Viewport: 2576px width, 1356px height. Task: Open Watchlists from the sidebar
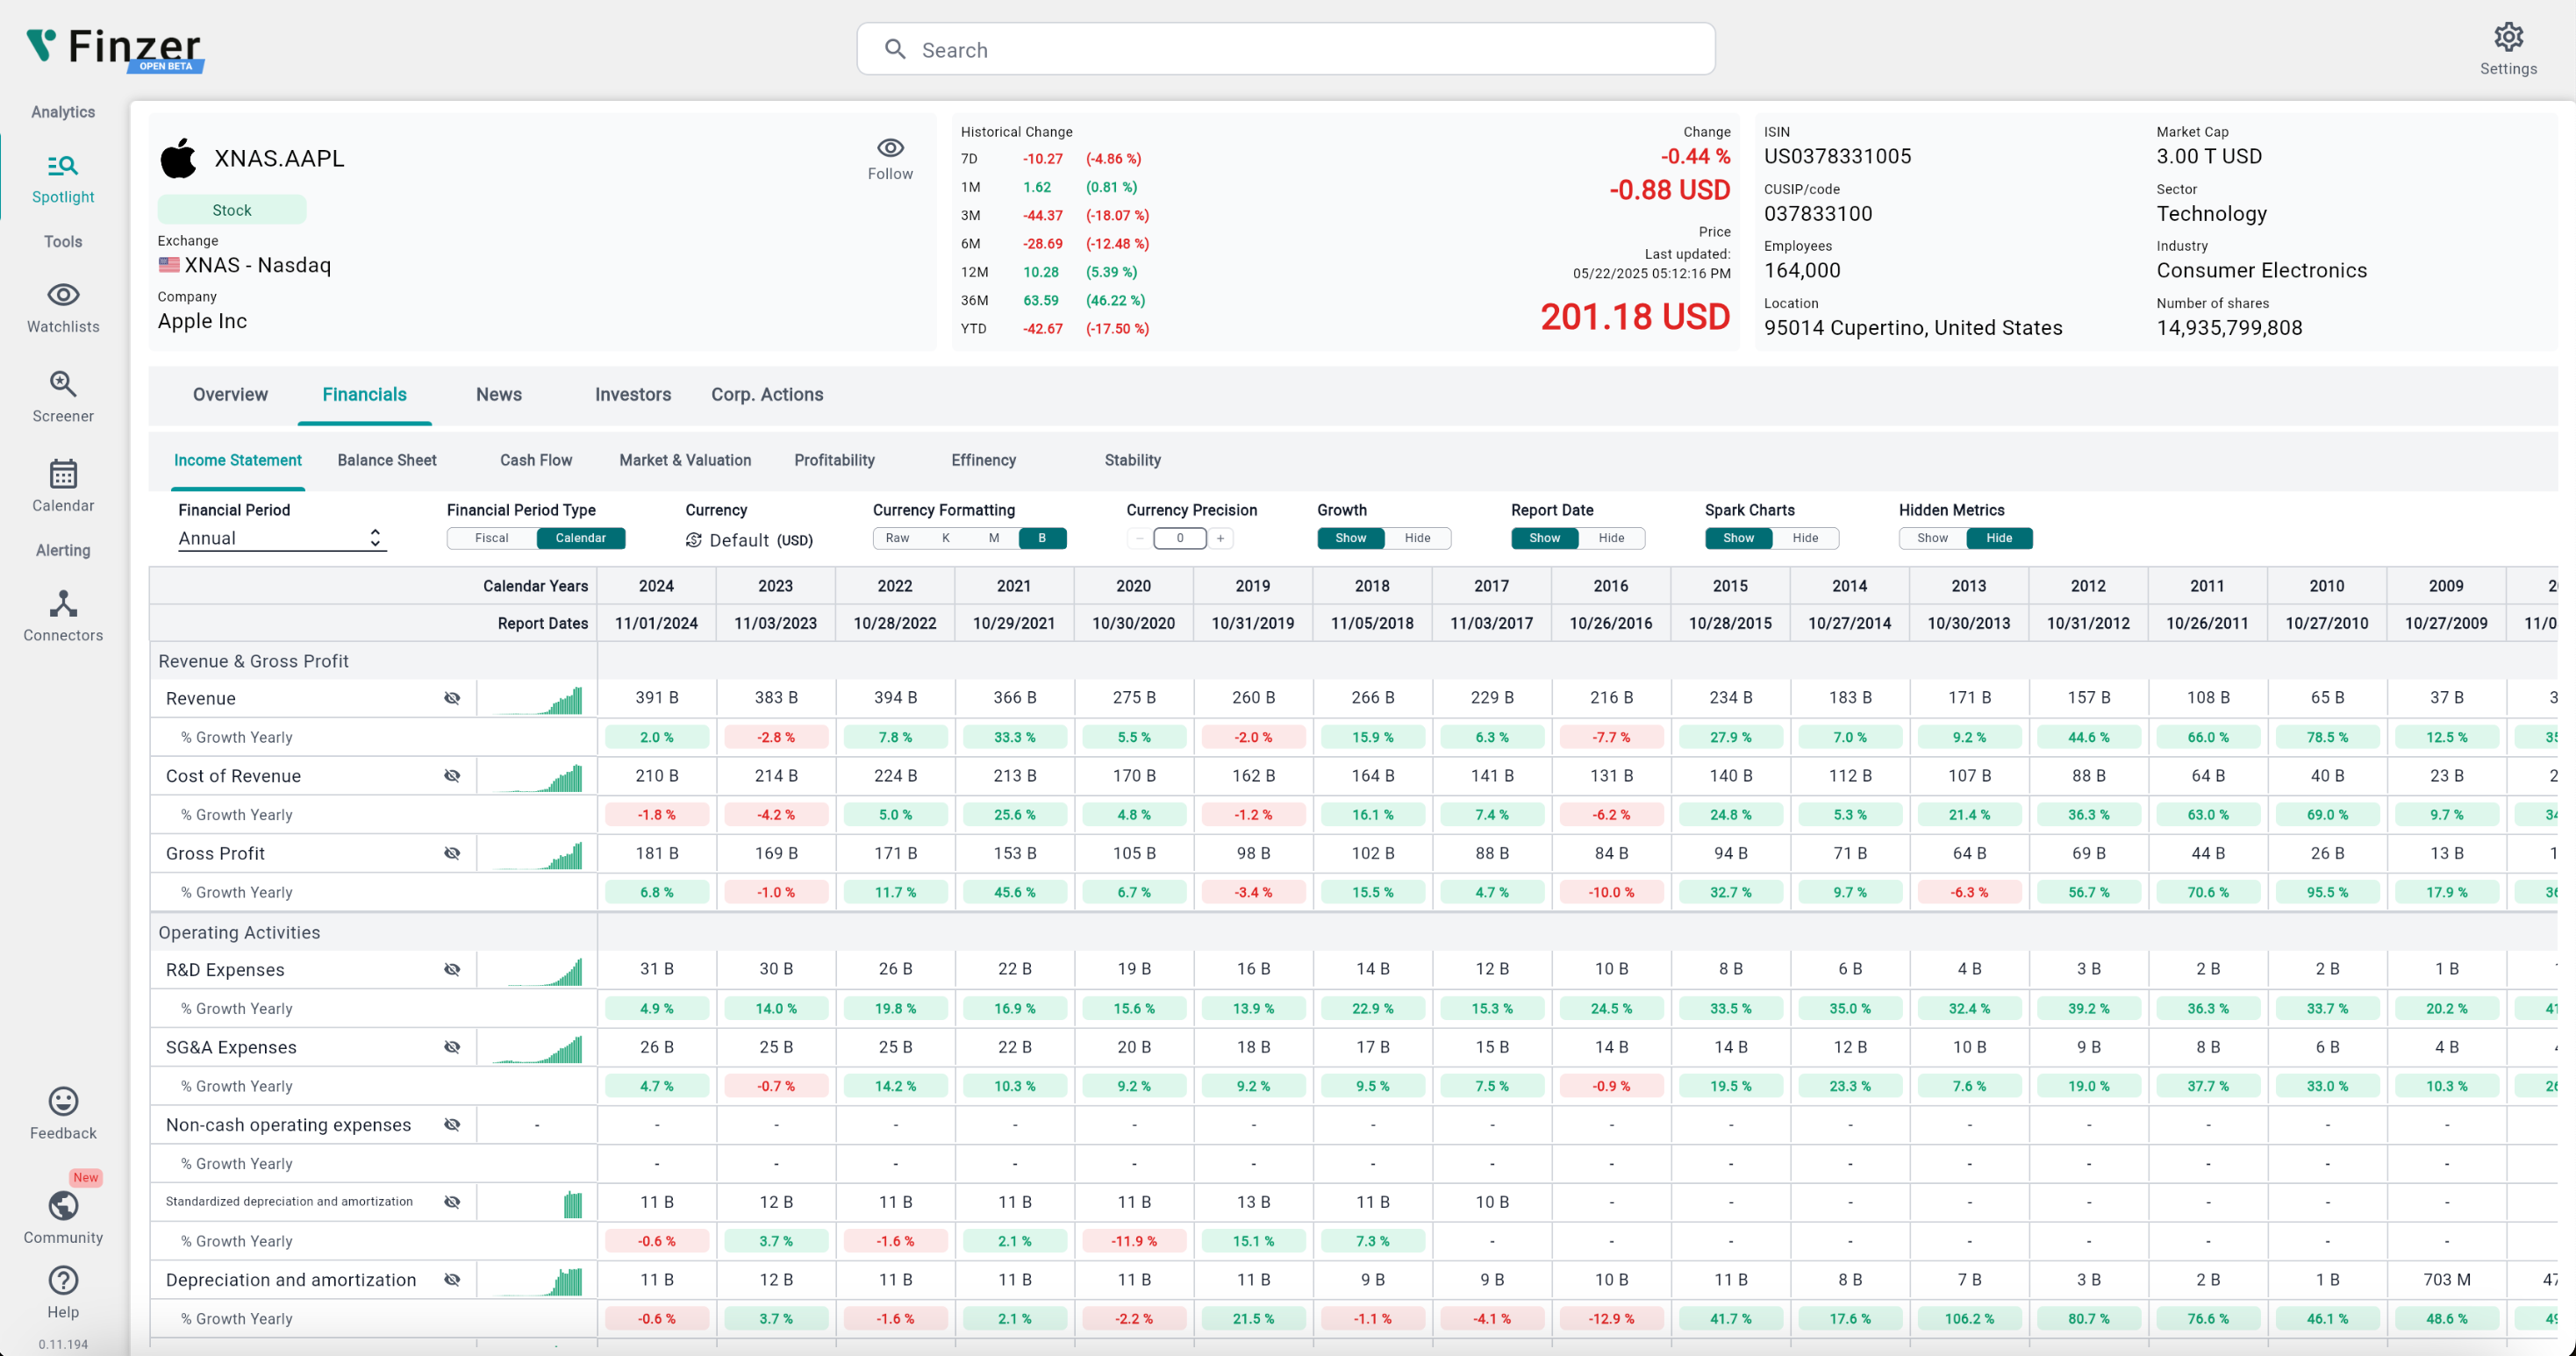coord(63,308)
